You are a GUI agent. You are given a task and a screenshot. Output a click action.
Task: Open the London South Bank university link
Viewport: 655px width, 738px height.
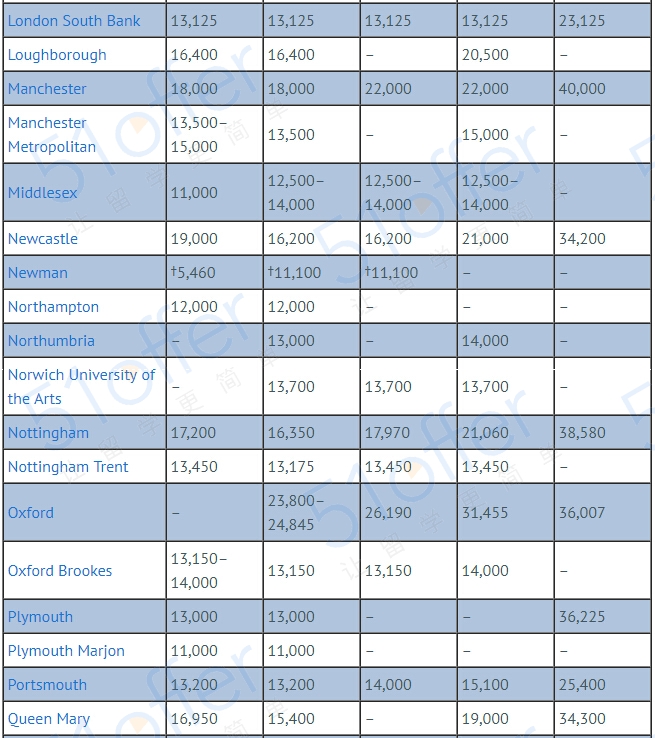pos(74,21)
